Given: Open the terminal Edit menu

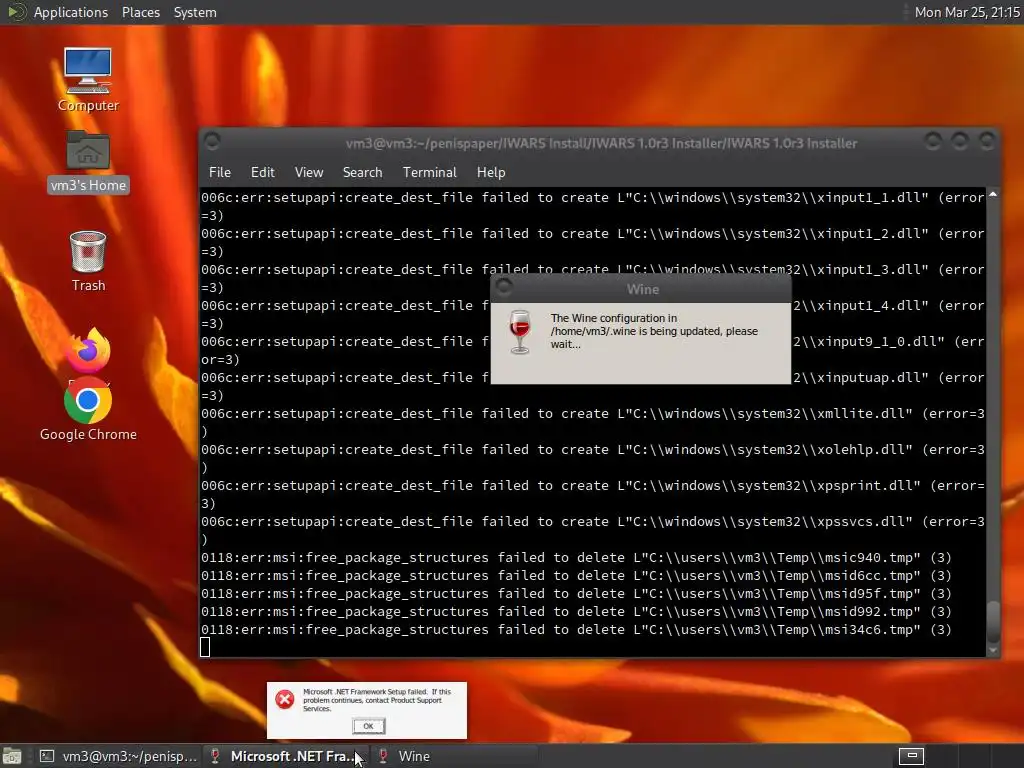Looking at the screenshot, I should coord(263,172).
